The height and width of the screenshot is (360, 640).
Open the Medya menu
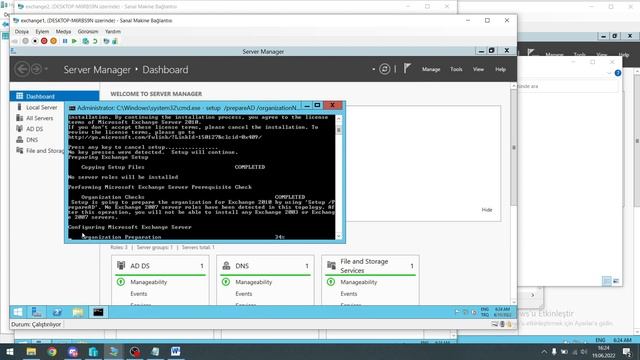pyautogui.click(x=63, y=31)
